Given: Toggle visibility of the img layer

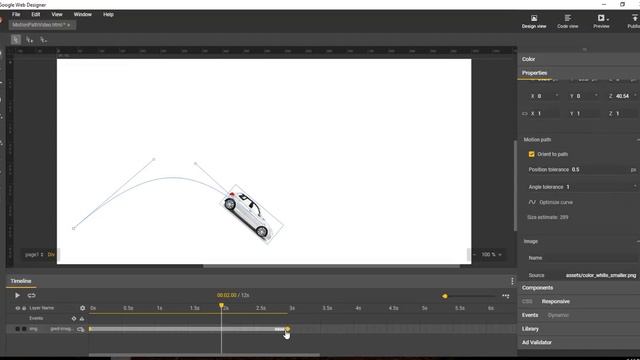Looking at the screenshot, I should (x=17, y=329).
